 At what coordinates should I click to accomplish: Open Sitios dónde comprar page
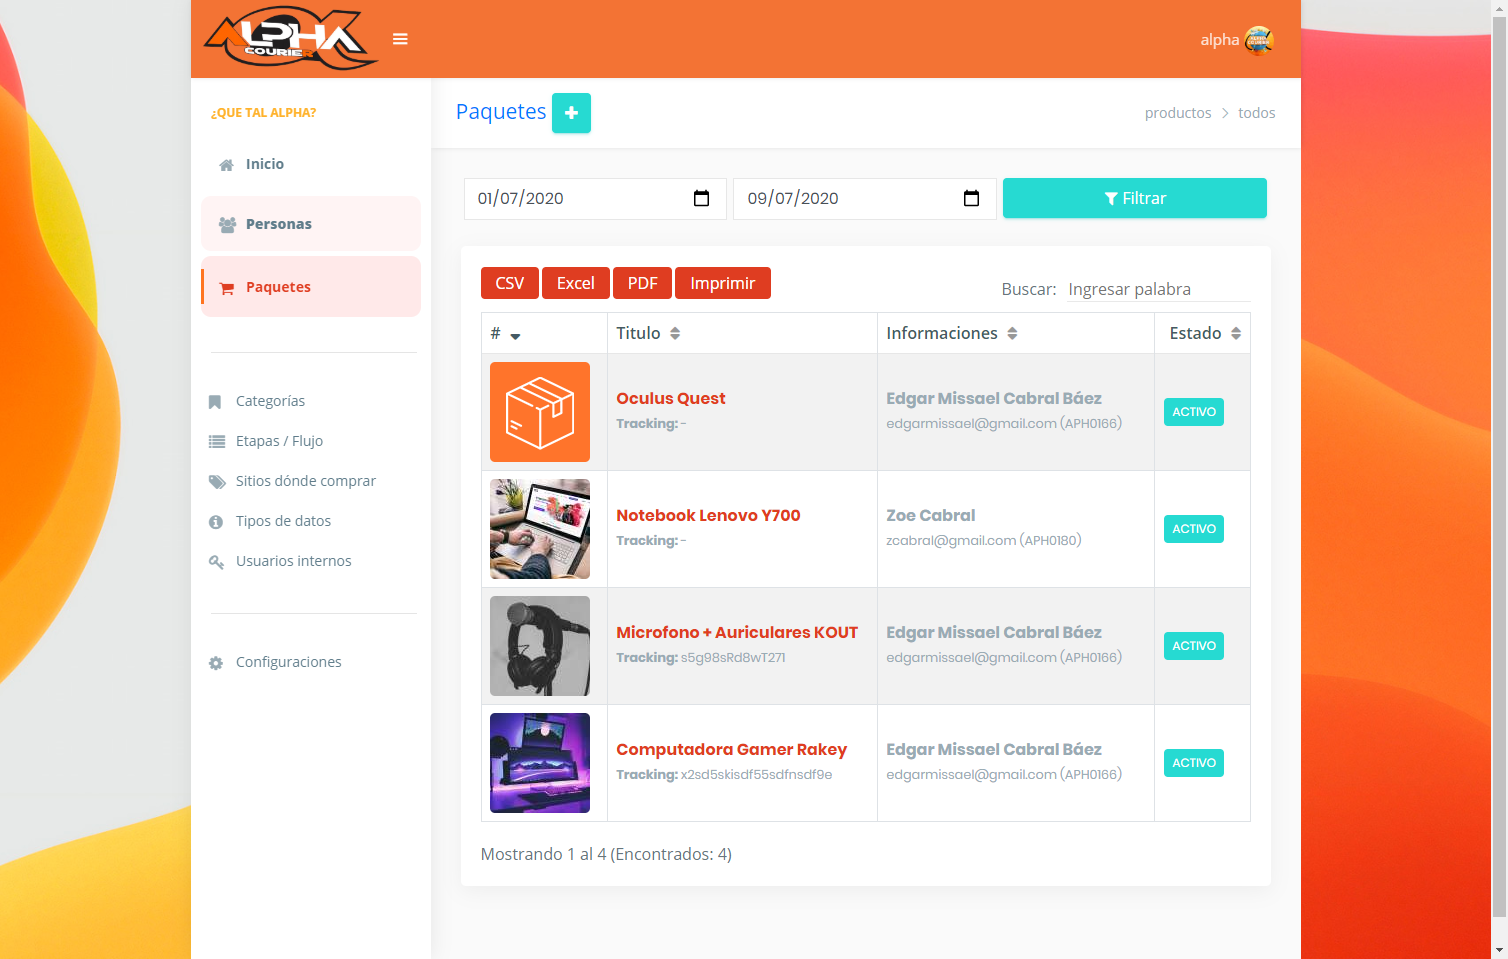coord(306,481)
